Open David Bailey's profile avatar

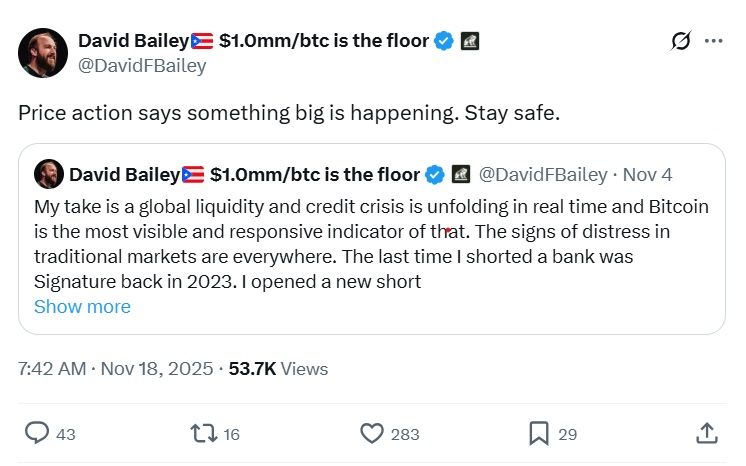point(43,53)
